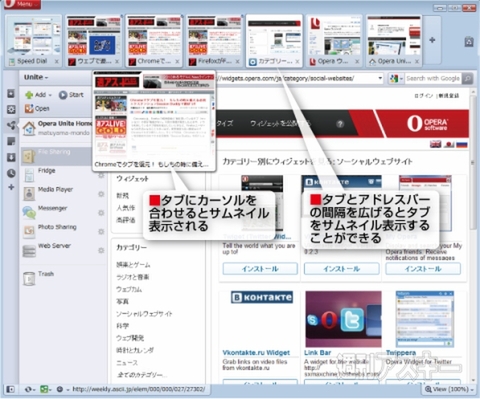Open the ニュース category link
This screenshot has width=480, height=399.
click(x=127, y=363)
